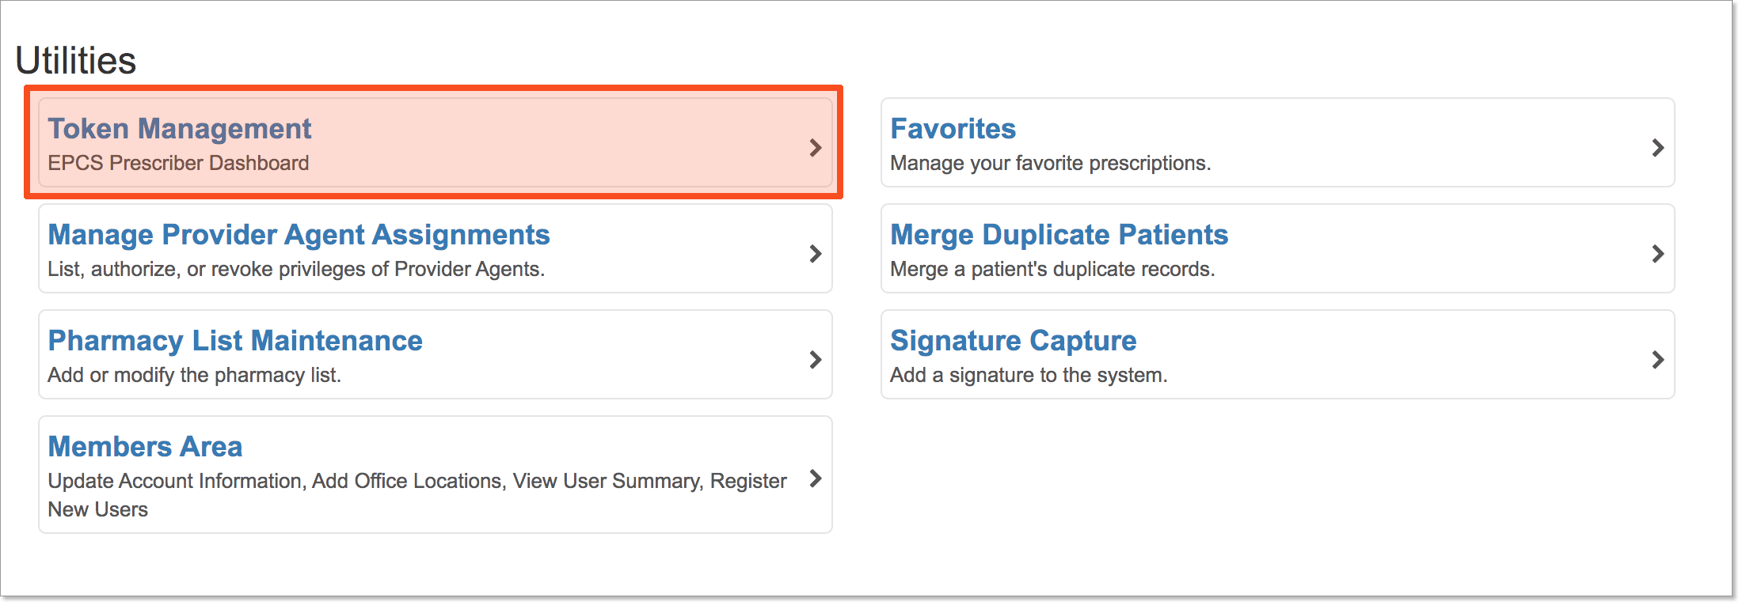This screenshot has height=609, width=1746.
Task: Select the Manage Provider Agent Assignments heading
Action: 298,234
